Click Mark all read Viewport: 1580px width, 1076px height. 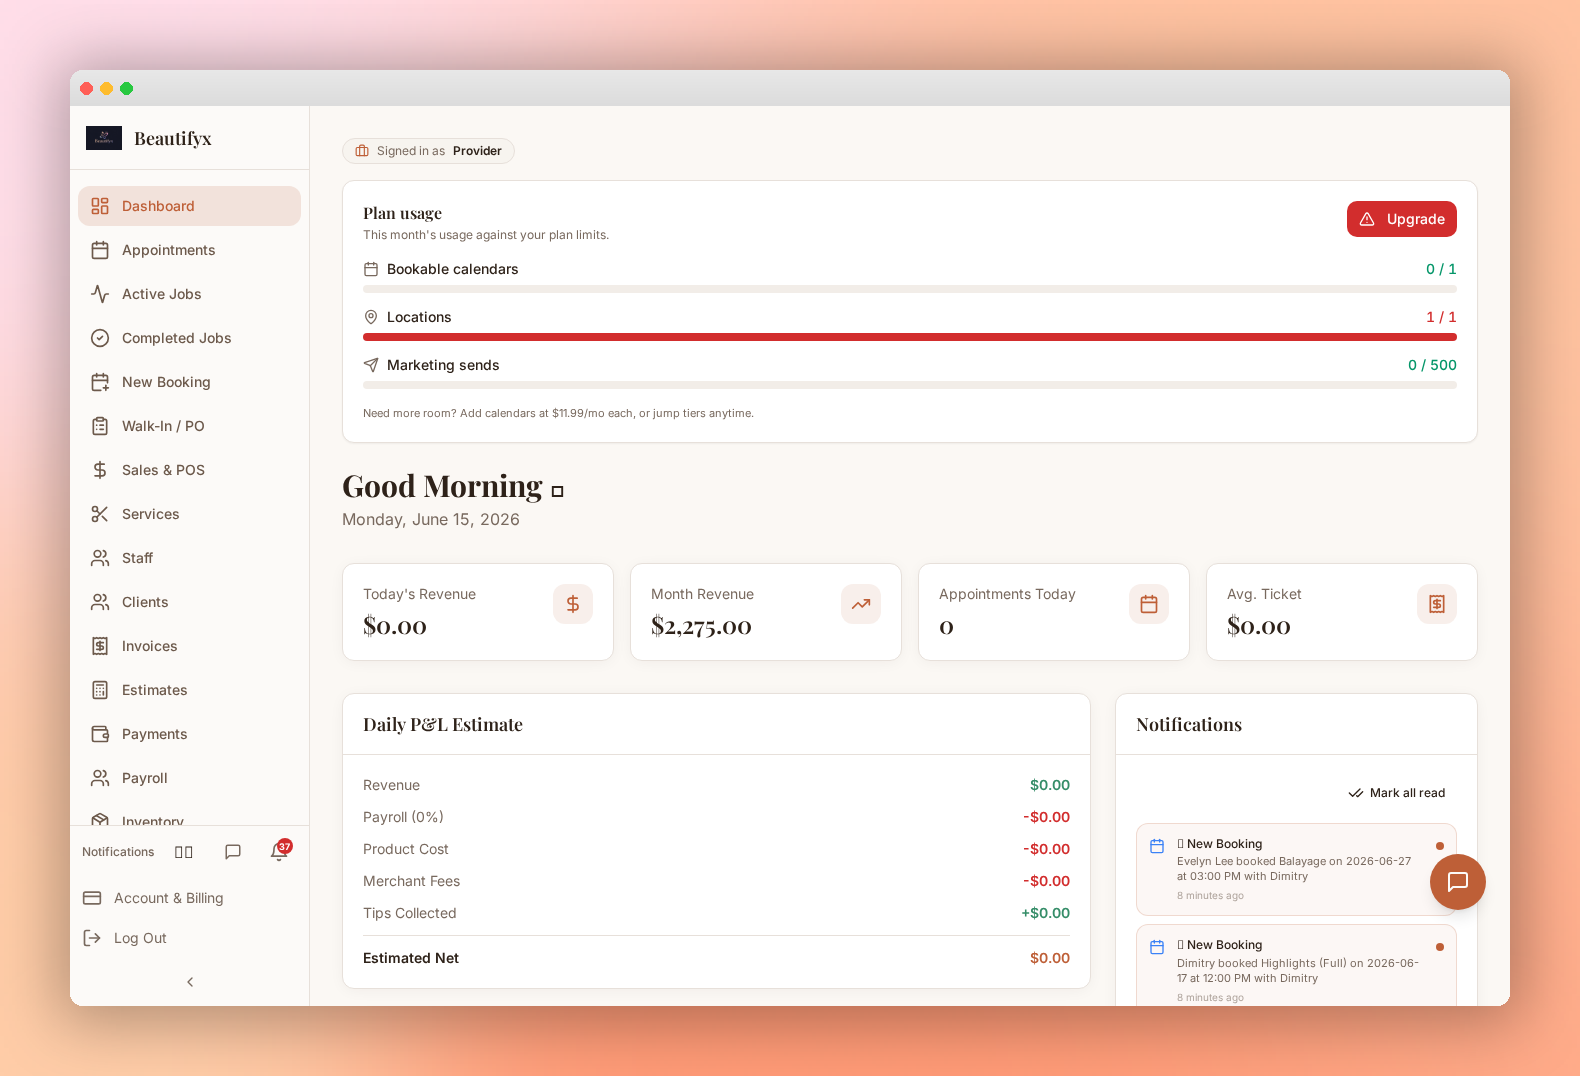[x=1397, y=793]
